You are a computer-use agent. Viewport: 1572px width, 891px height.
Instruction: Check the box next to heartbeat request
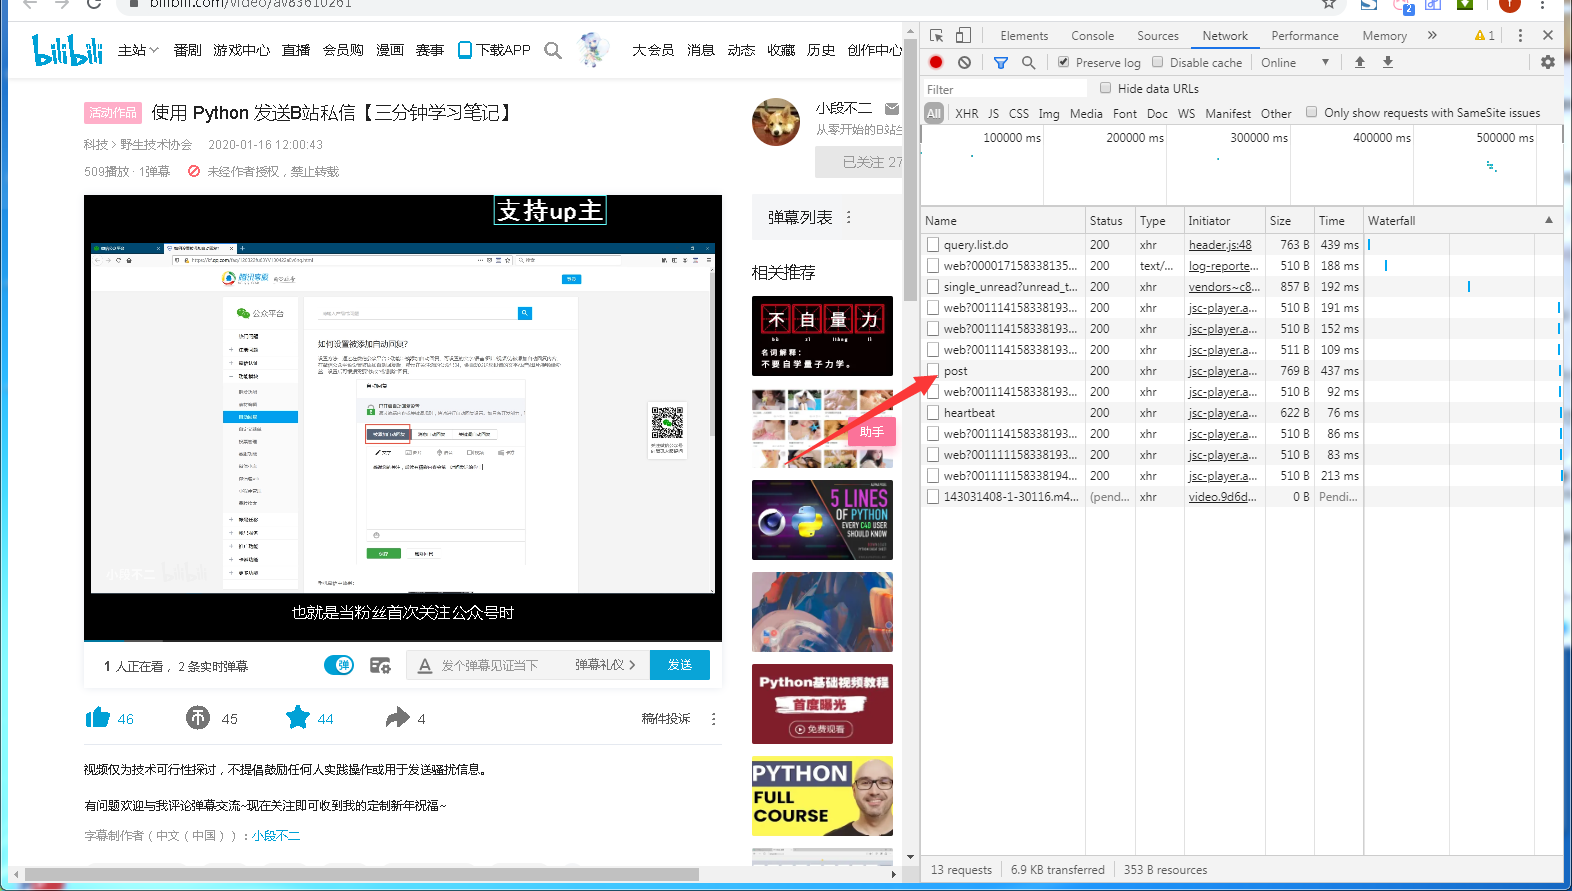click(x=933, y=412)
